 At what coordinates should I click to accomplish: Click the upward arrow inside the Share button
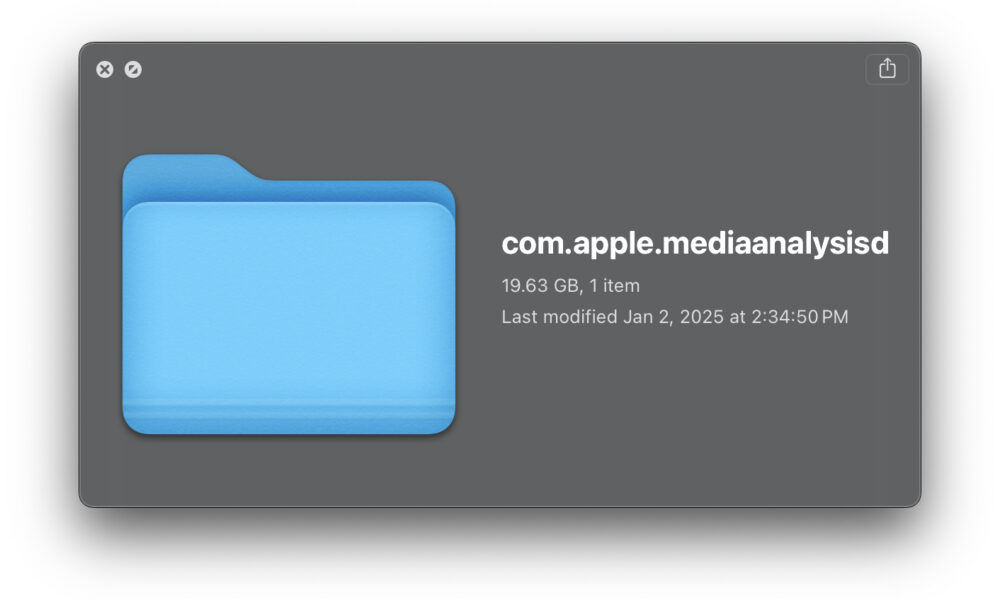[887, 68]
